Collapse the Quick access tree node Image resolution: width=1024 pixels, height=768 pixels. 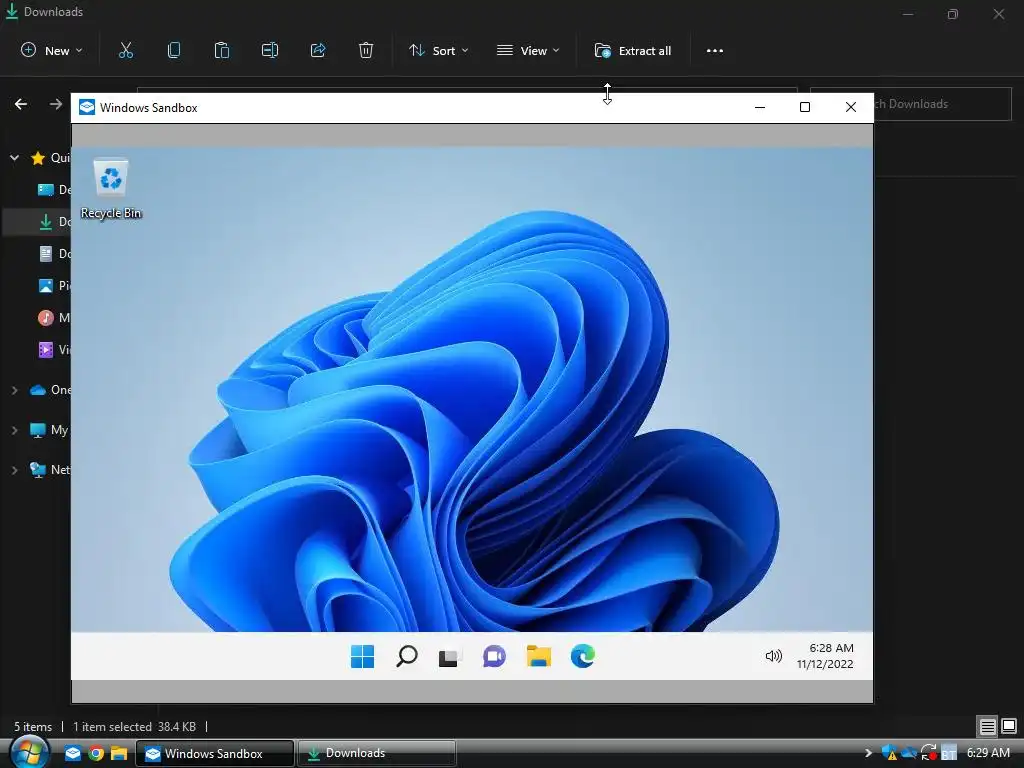tap(14, 158)
